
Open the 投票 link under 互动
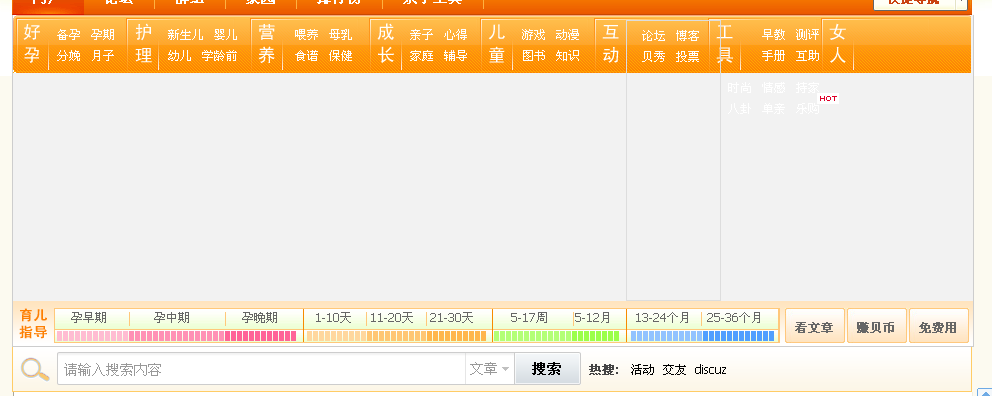click(x=688, y=57)
